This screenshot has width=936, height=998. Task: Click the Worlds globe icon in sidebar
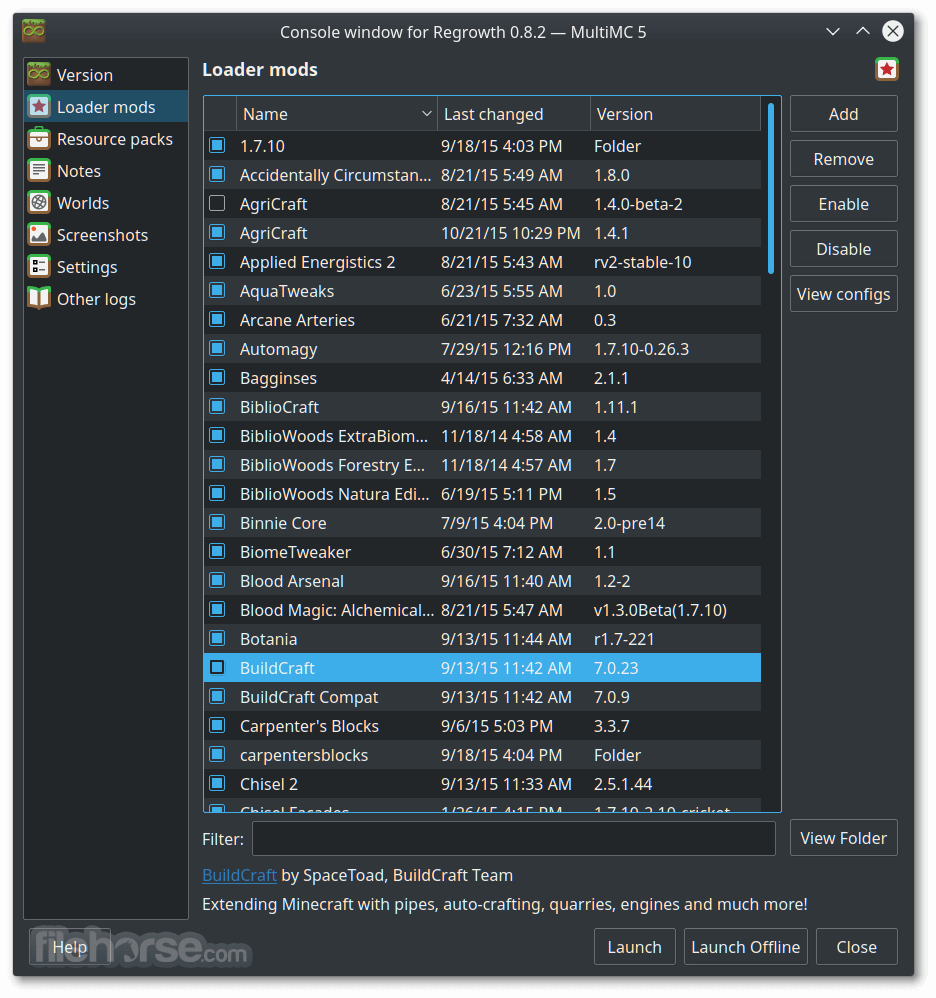point(39,202)
